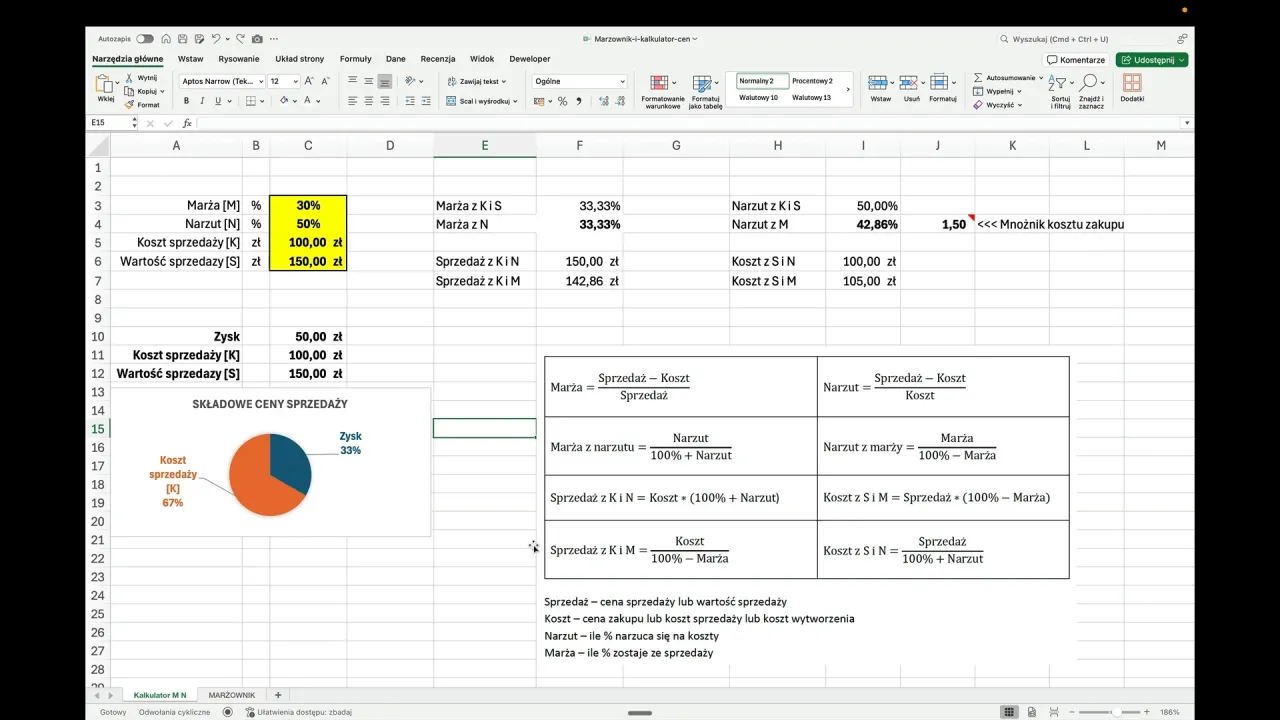Open the Komentarze button
Image resolution: width=1280 pixels, height=720 pixels.
(1076, 60)
